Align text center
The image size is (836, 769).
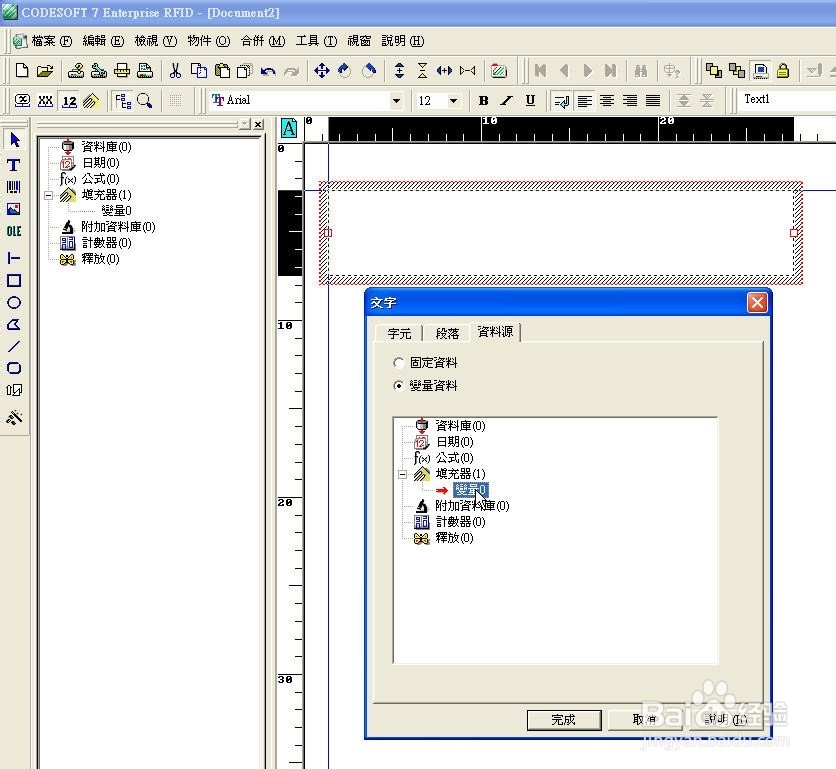607,100
